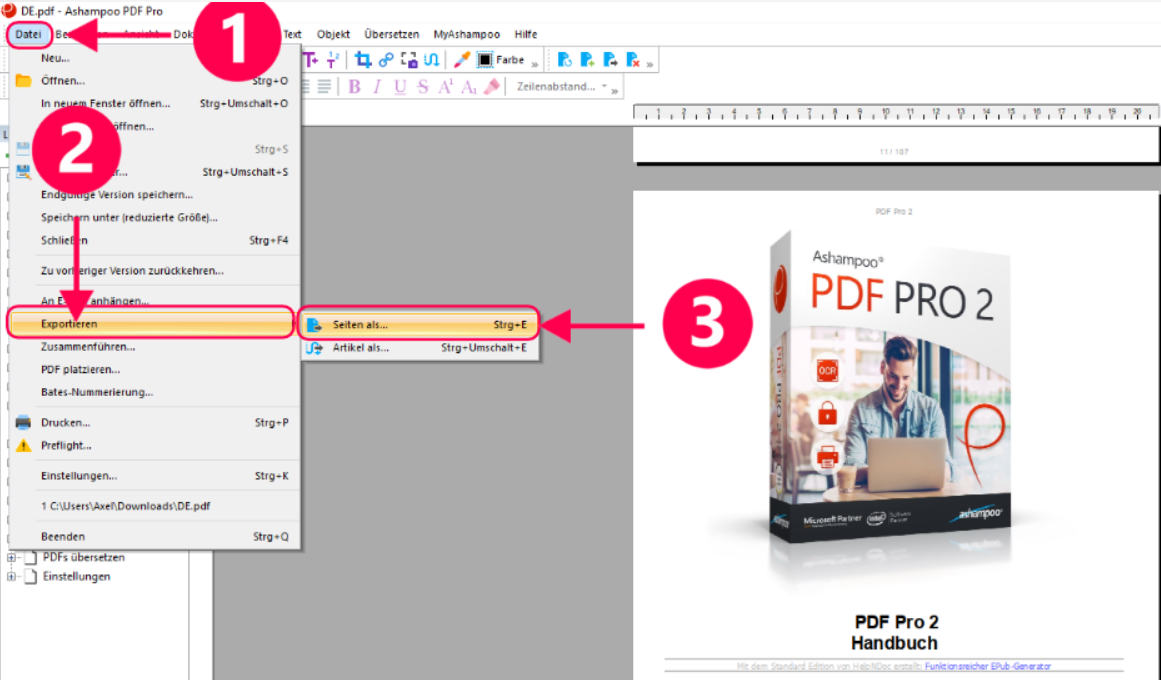This screenshot has width=1161, height=680.
Task: Select the Crop tool in the toolbar
Action: [x=365, y=59]
